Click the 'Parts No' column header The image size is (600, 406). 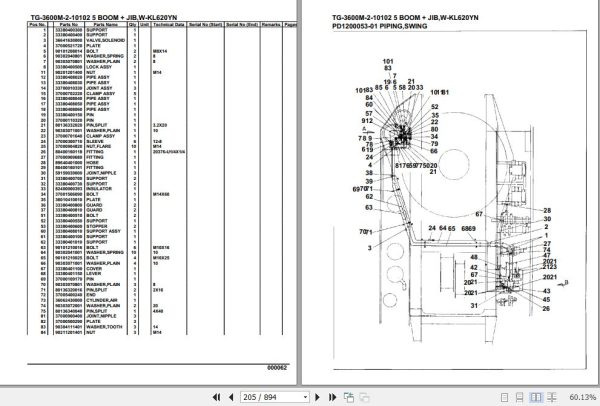(69, 24)
